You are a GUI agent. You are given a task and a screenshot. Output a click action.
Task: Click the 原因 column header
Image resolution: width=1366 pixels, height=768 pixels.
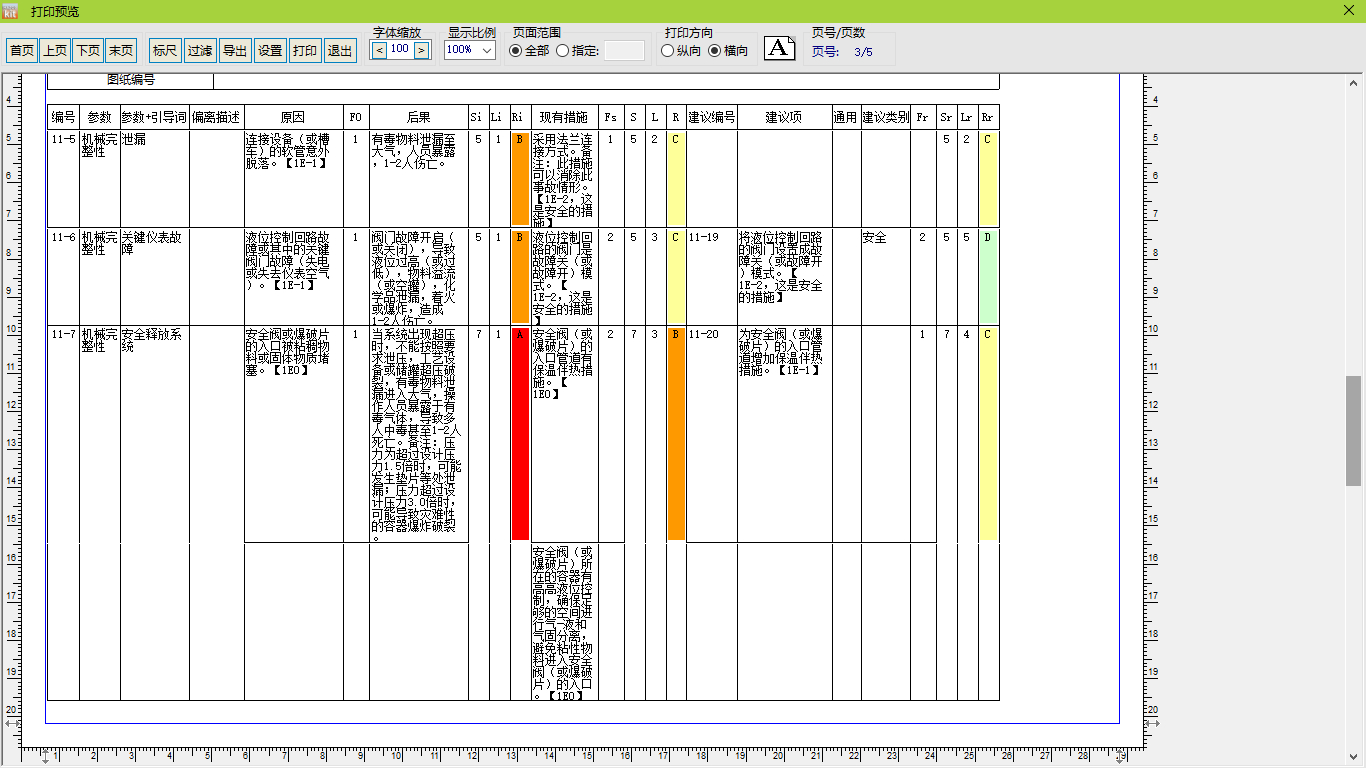click(x=293, y=117)
